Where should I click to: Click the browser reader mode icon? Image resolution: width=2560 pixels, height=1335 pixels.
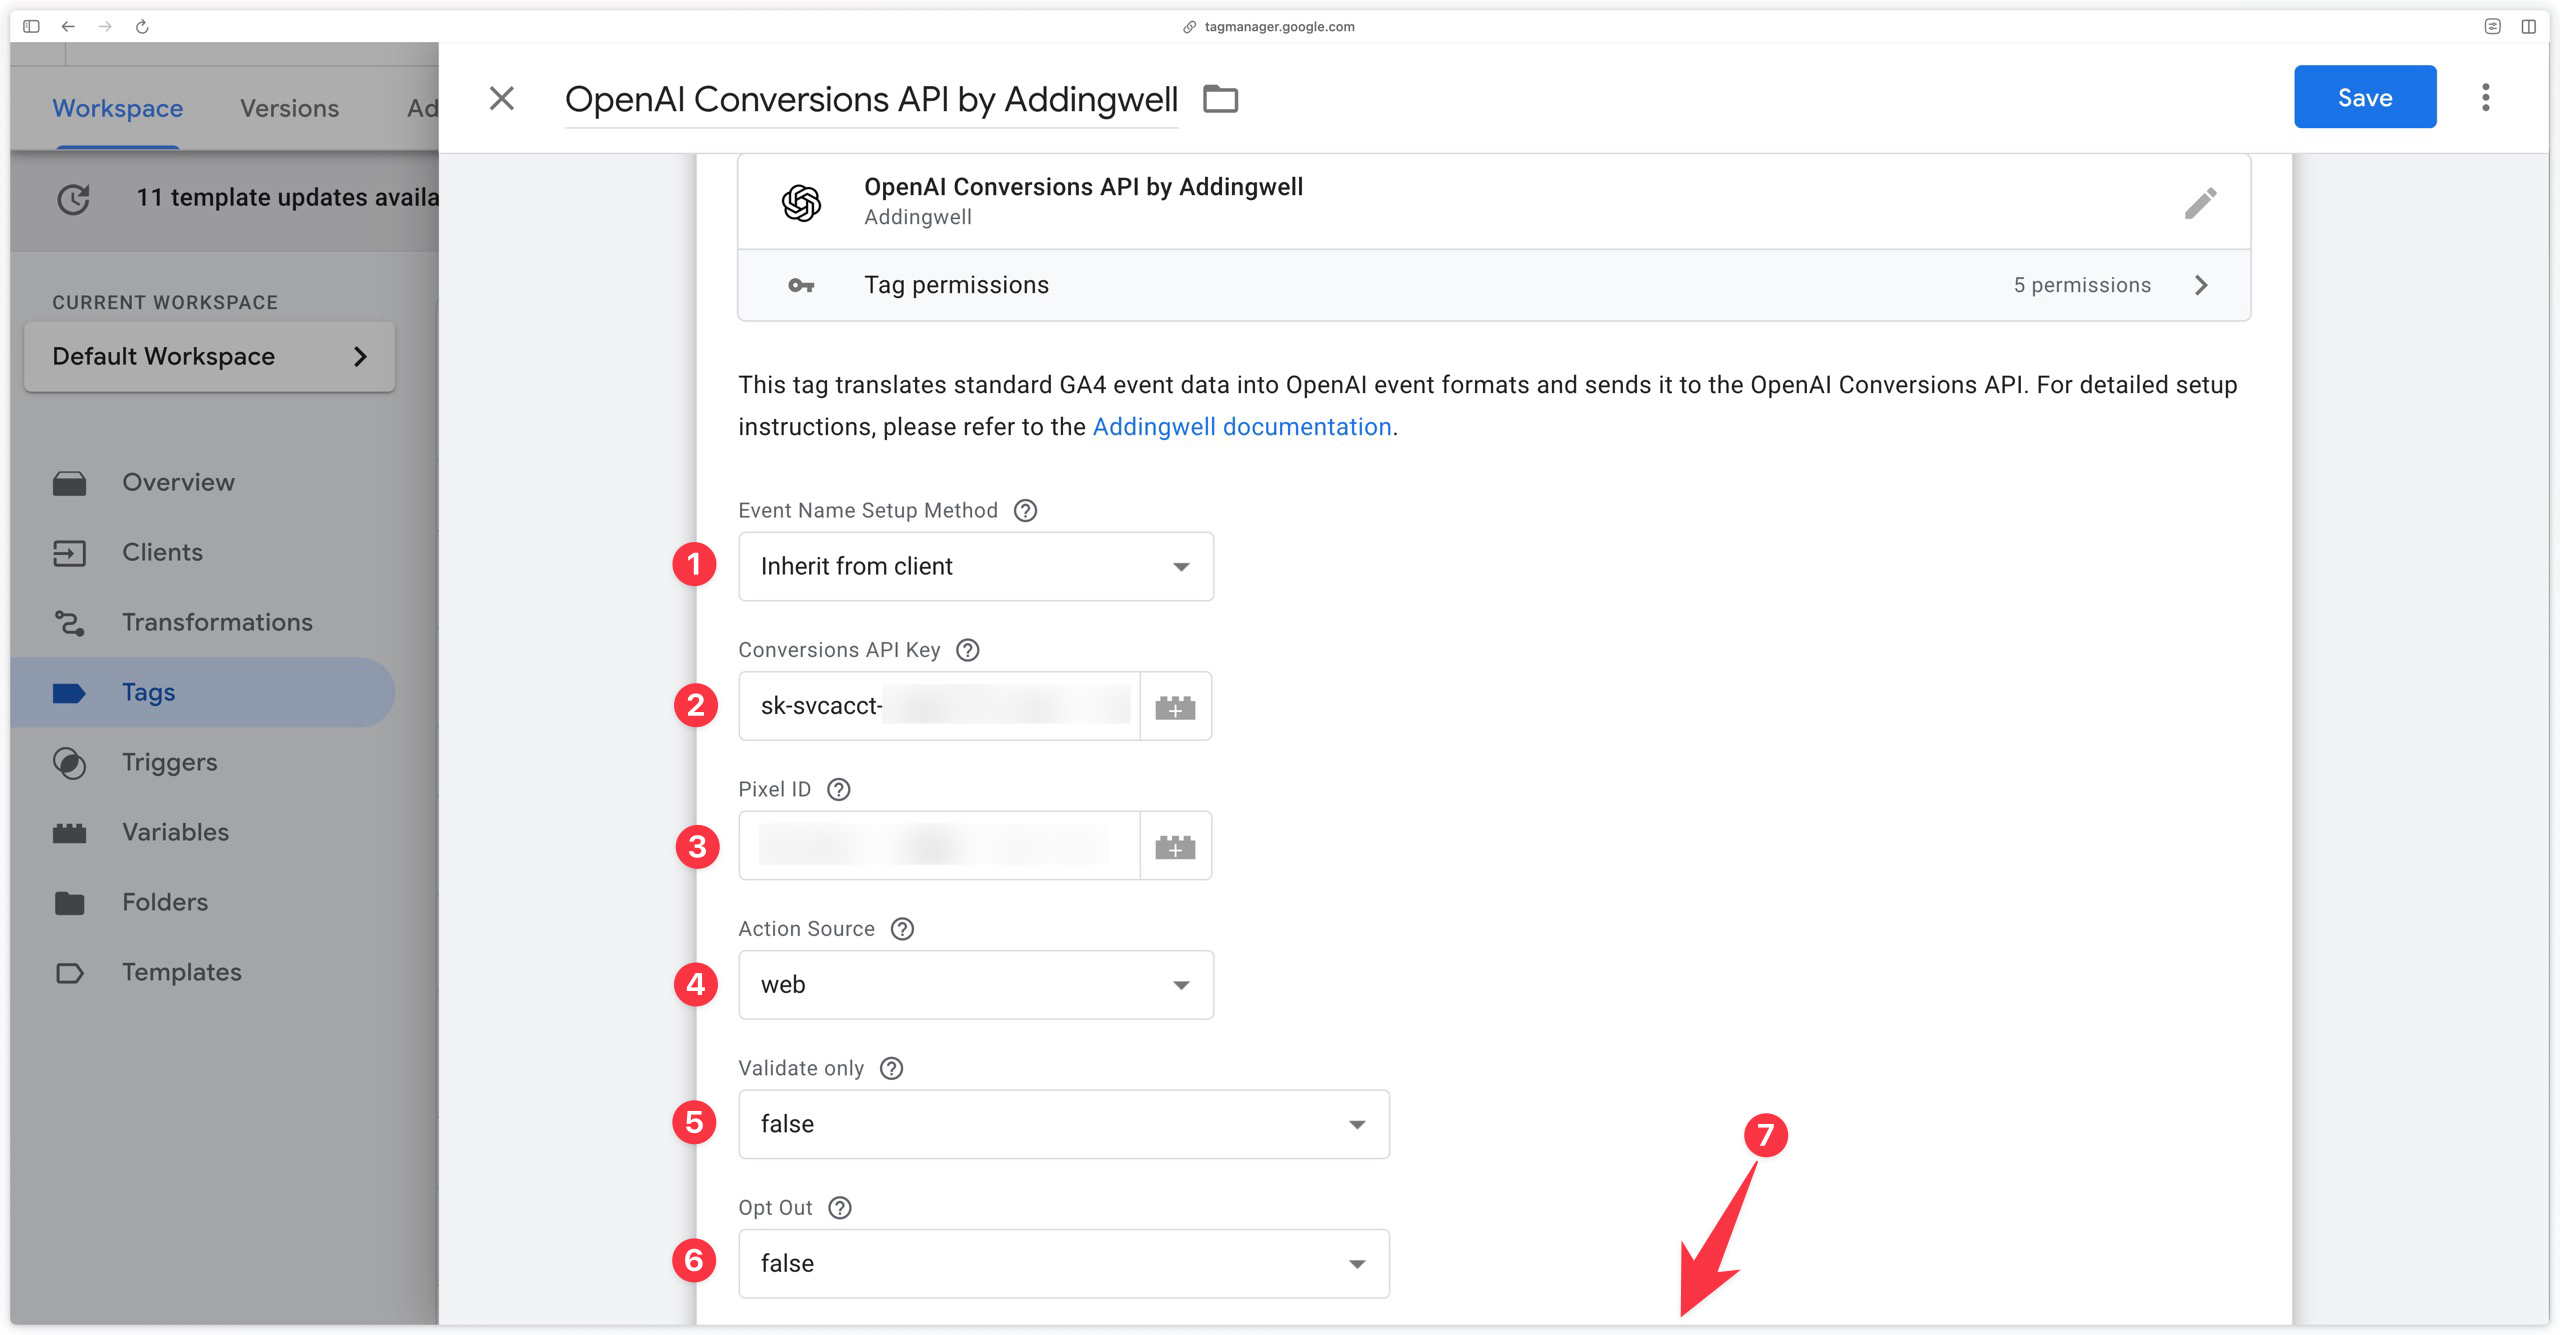2492,26
